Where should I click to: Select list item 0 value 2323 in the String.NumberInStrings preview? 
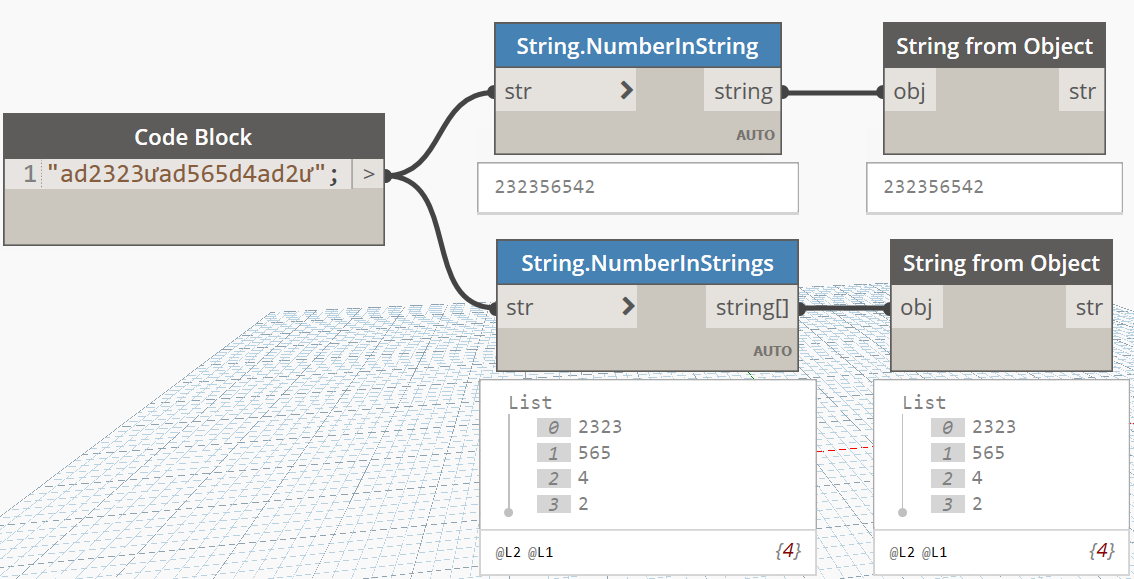[599, 427]
